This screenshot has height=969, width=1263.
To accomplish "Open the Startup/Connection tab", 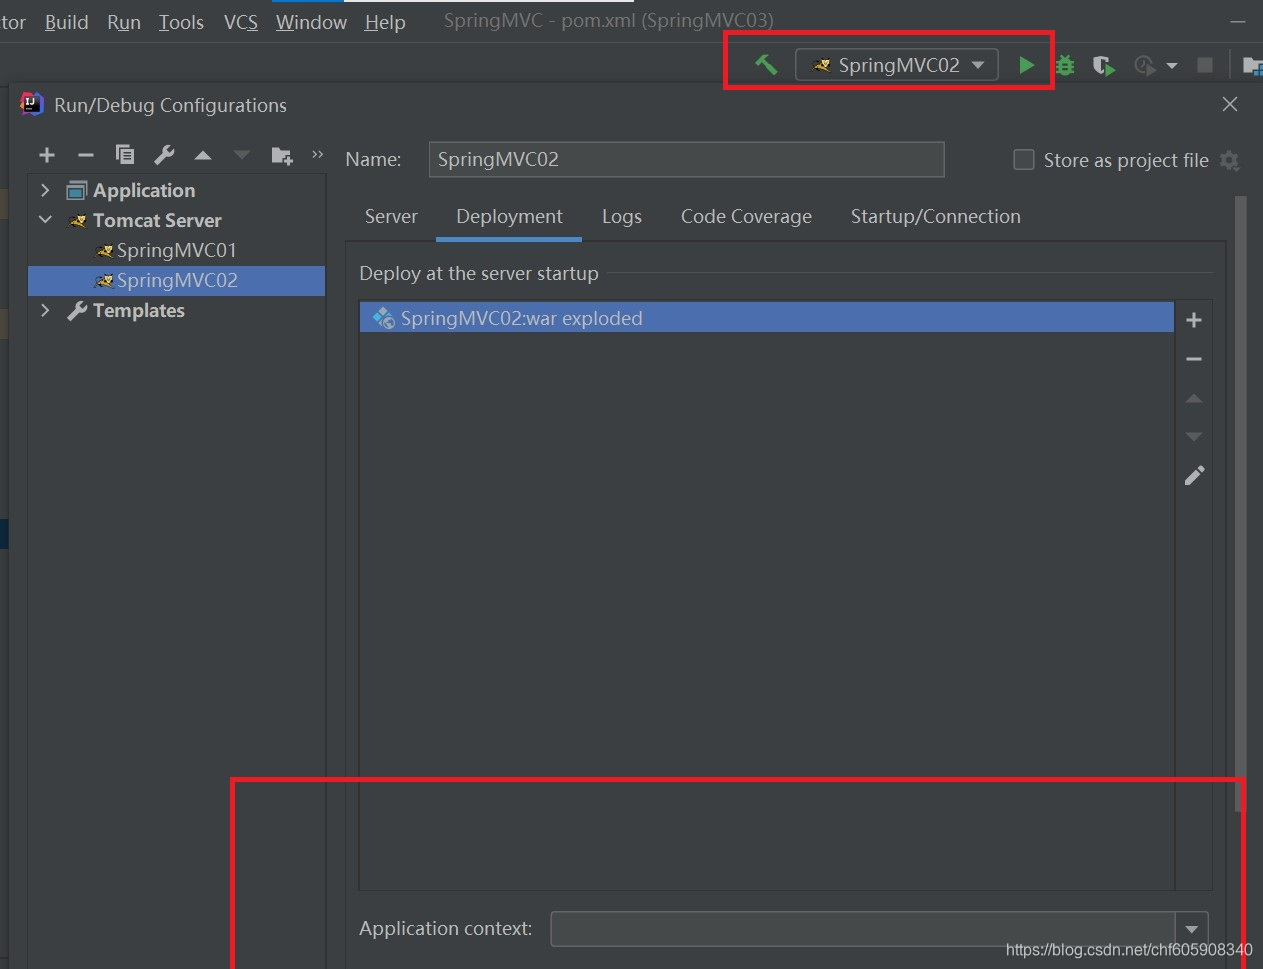I will click(936, 216).
